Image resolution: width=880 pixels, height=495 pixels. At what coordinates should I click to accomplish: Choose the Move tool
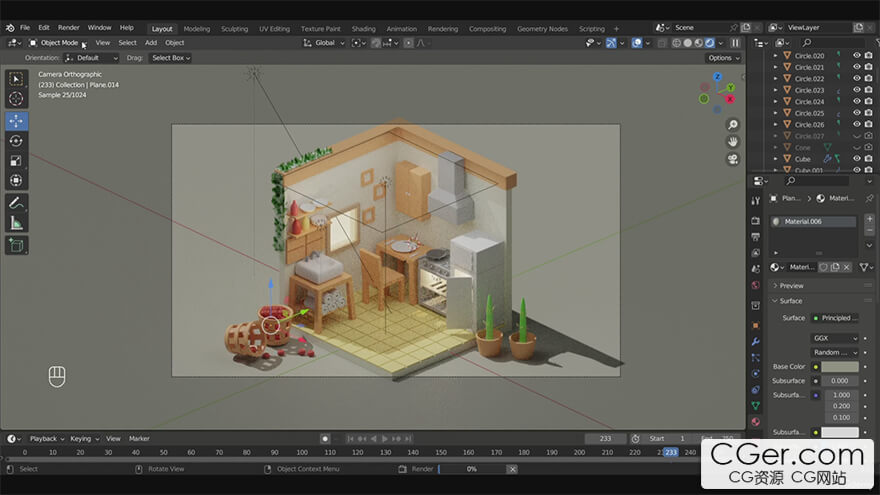[16, 121]
